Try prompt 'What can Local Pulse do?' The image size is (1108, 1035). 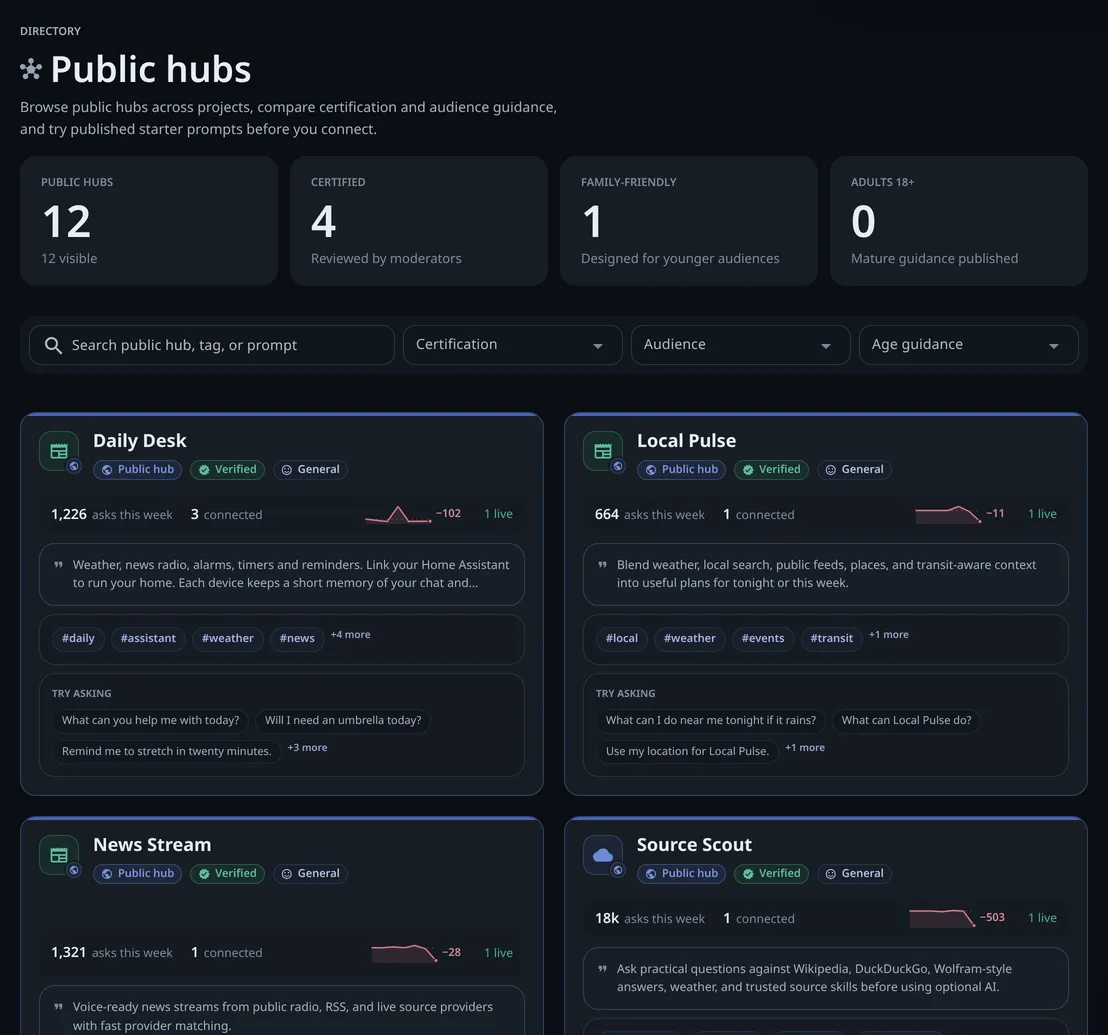[907, 721]
